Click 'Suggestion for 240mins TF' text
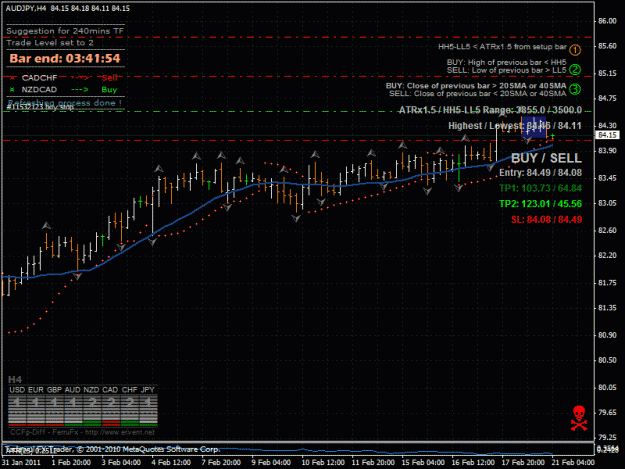 click(65, 31)
